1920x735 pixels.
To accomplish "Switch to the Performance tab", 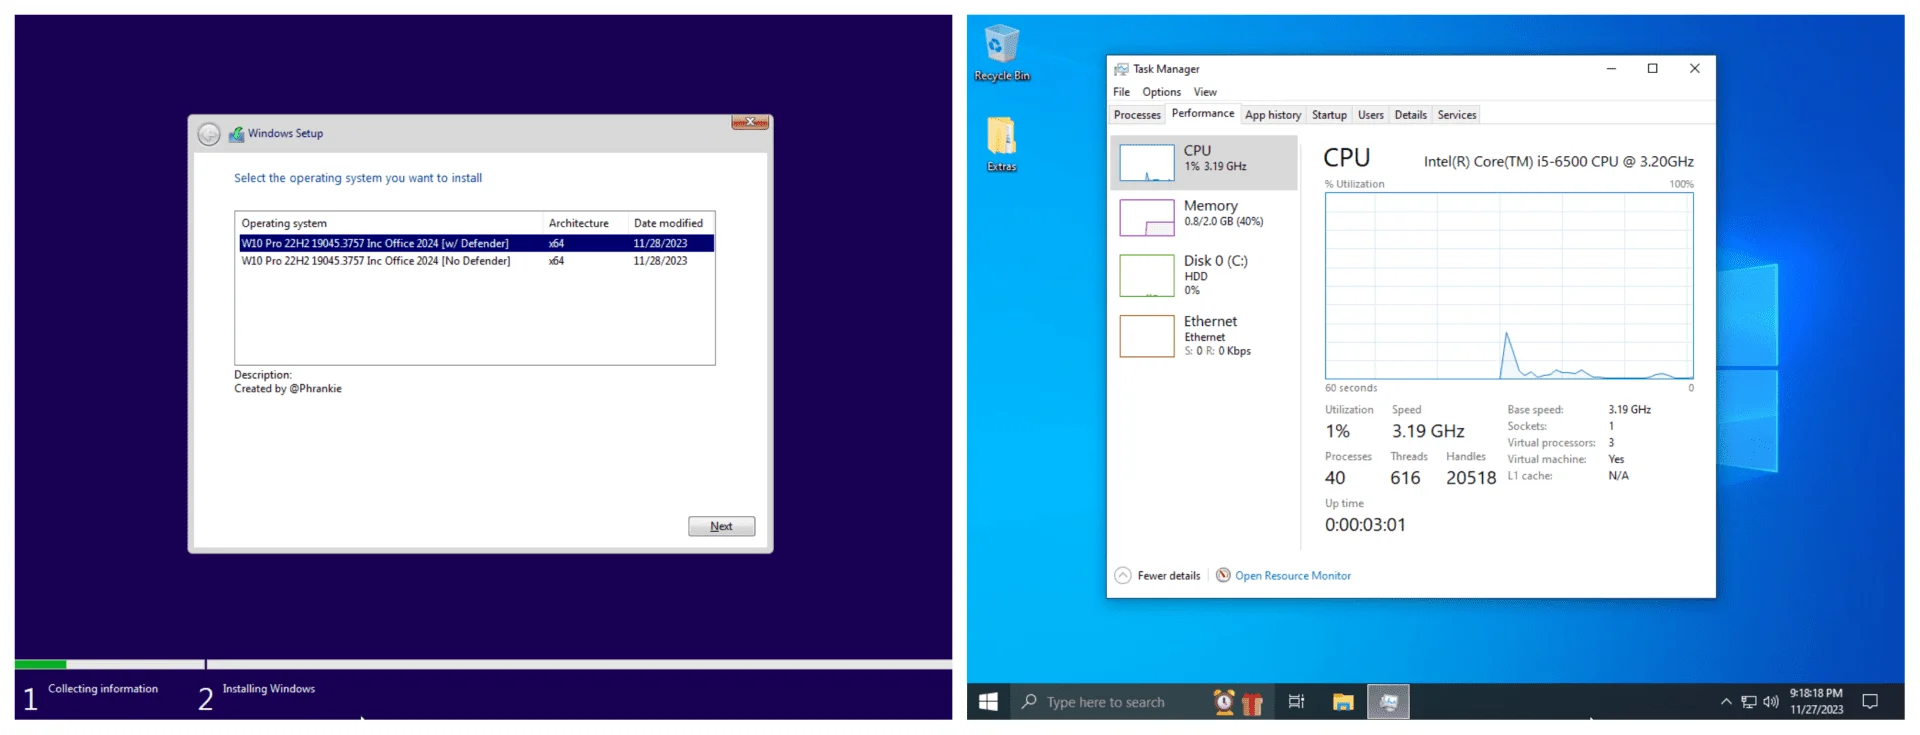I will click(x=1203, y=114).
